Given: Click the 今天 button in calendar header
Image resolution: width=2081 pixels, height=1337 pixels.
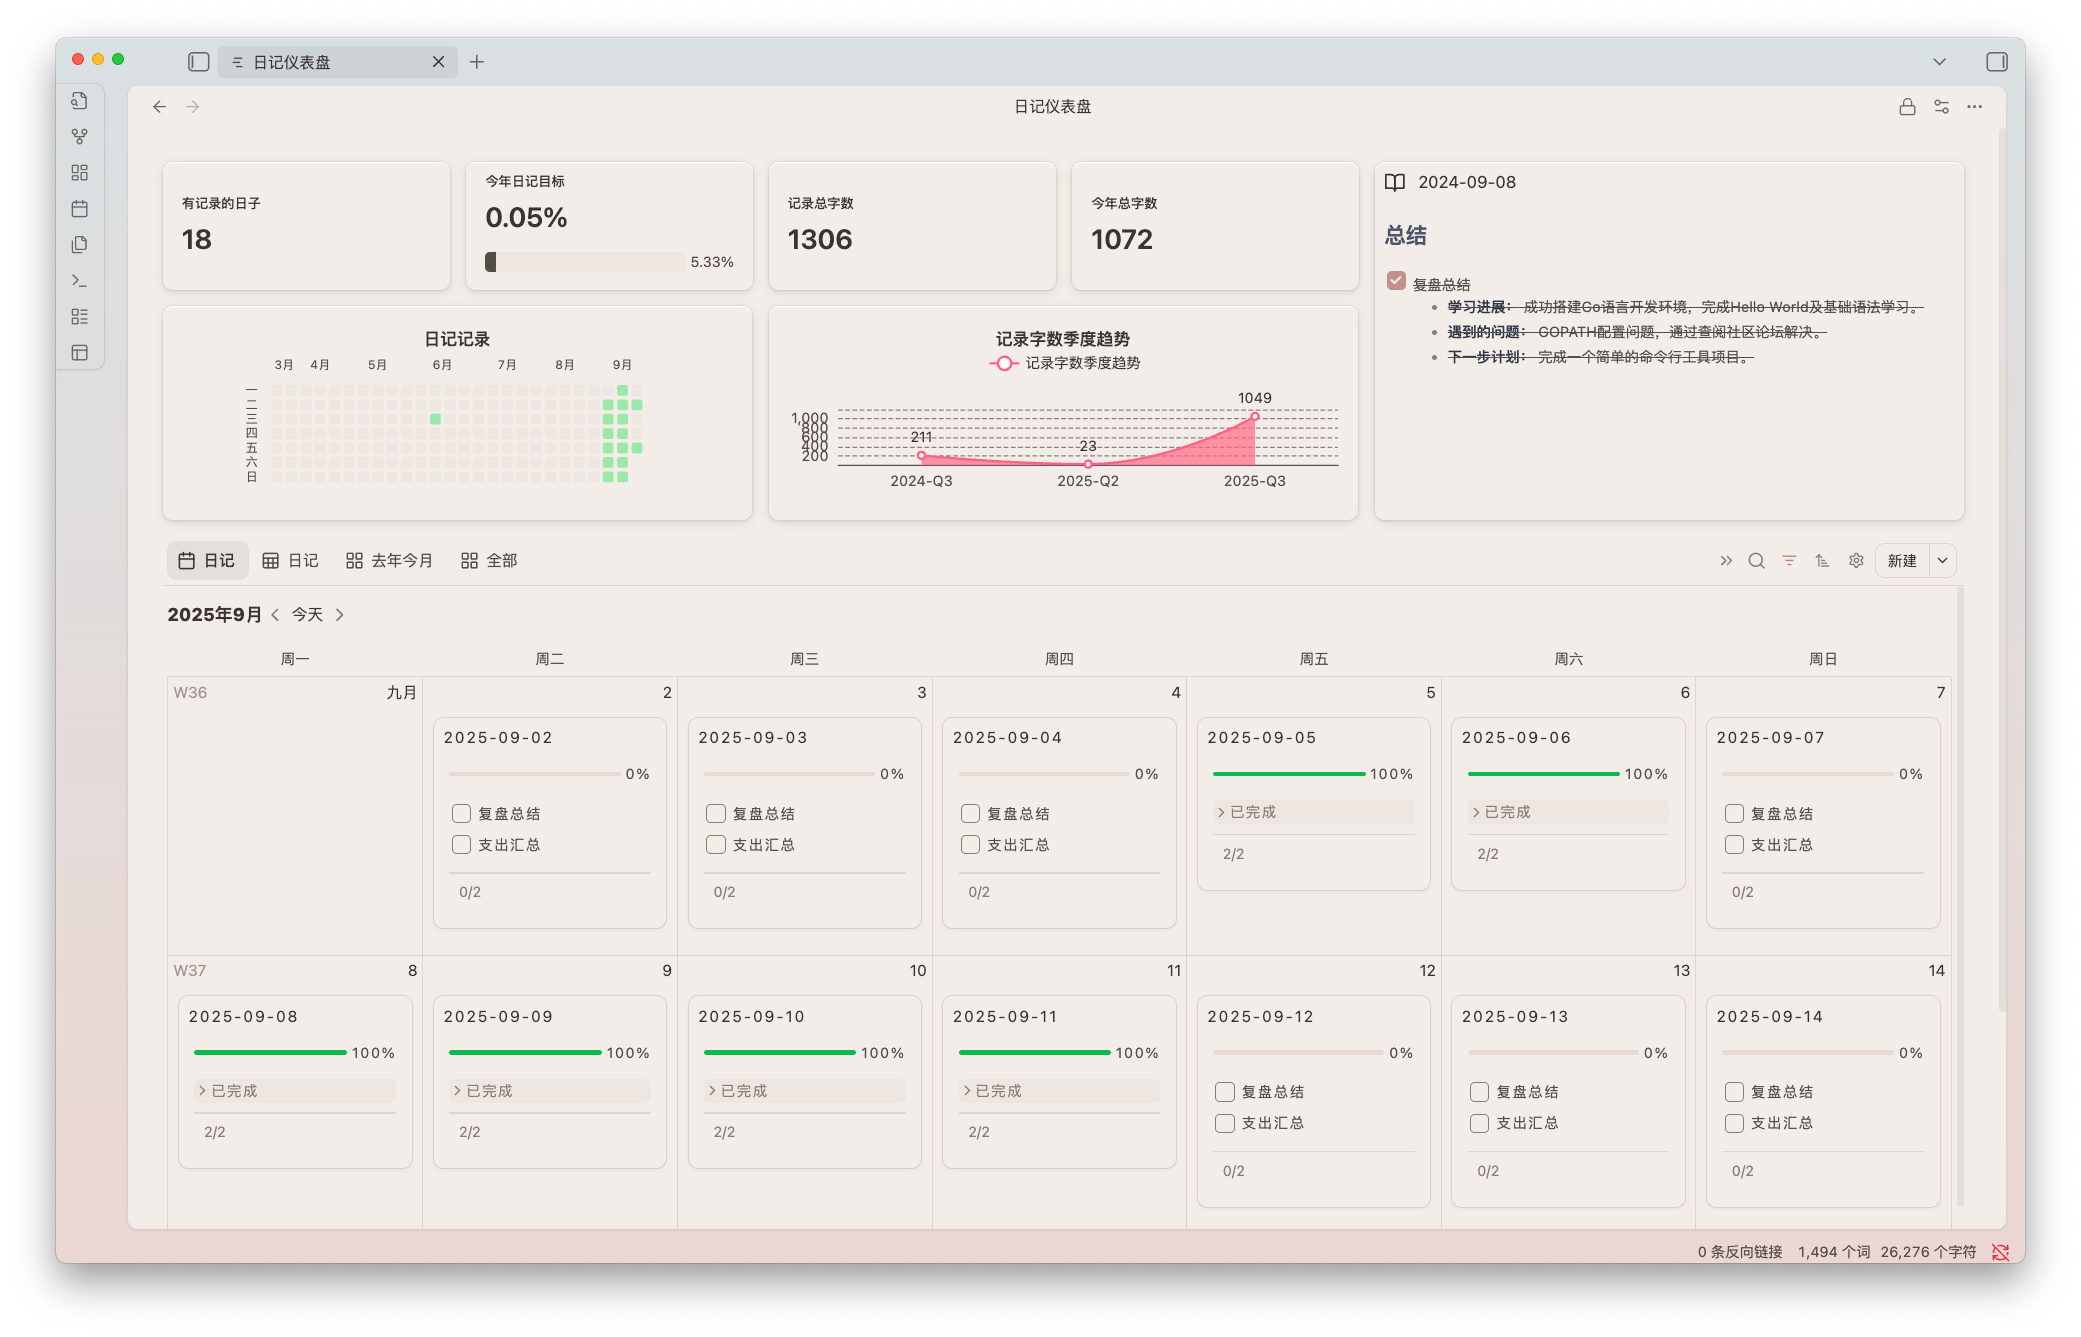Looking at the screenshot, I should pyautogui.click(x=307, y=615).
